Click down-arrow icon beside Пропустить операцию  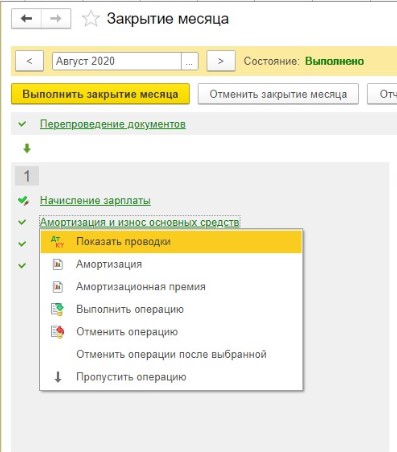tap(58, 377)
